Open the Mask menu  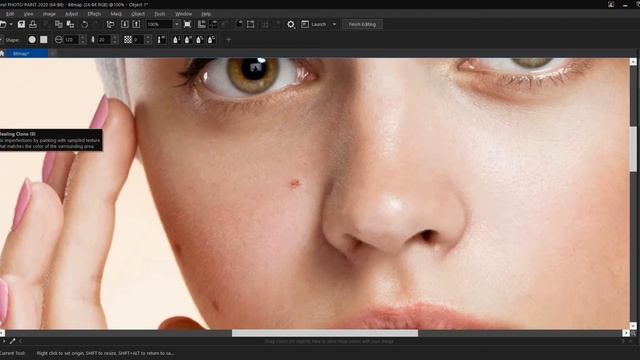click(x=116, y=14)
